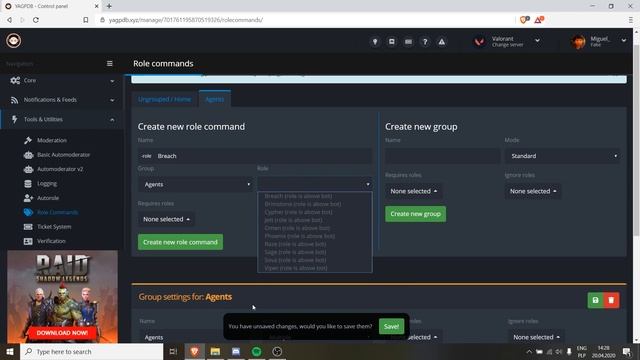Screen dimensions: 640x360
Task: Click the rectangle card icon in top bar
Action: 408,42
